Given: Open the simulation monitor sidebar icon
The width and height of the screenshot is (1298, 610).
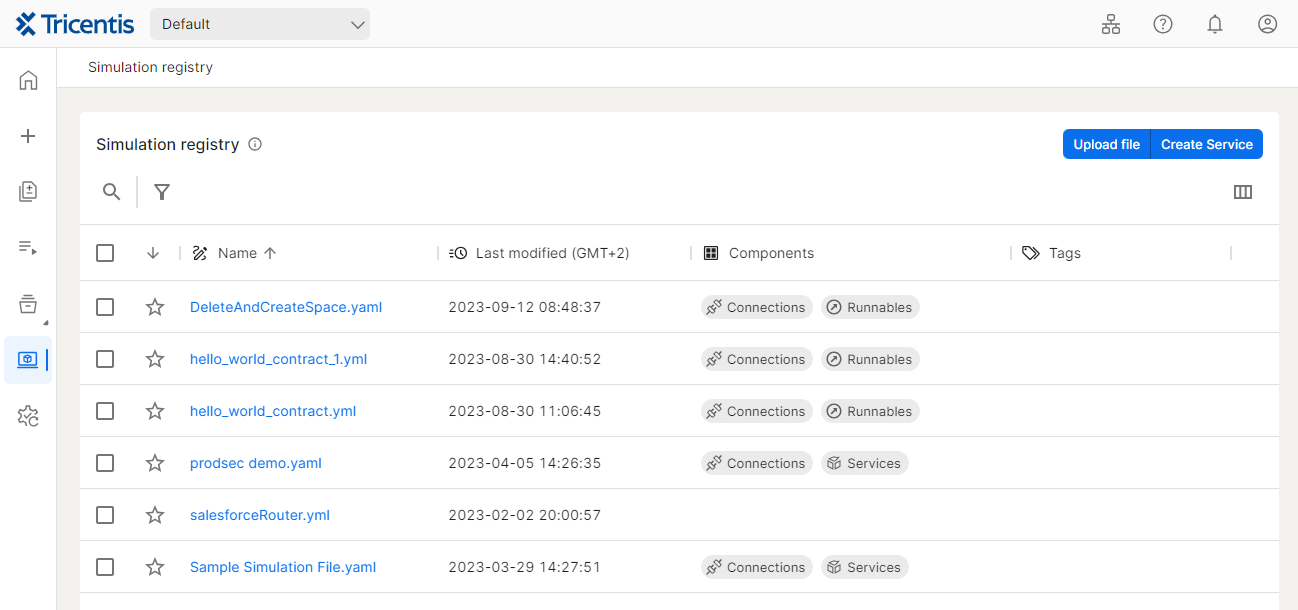Looking at the screenshot, I should click(28, 359).
